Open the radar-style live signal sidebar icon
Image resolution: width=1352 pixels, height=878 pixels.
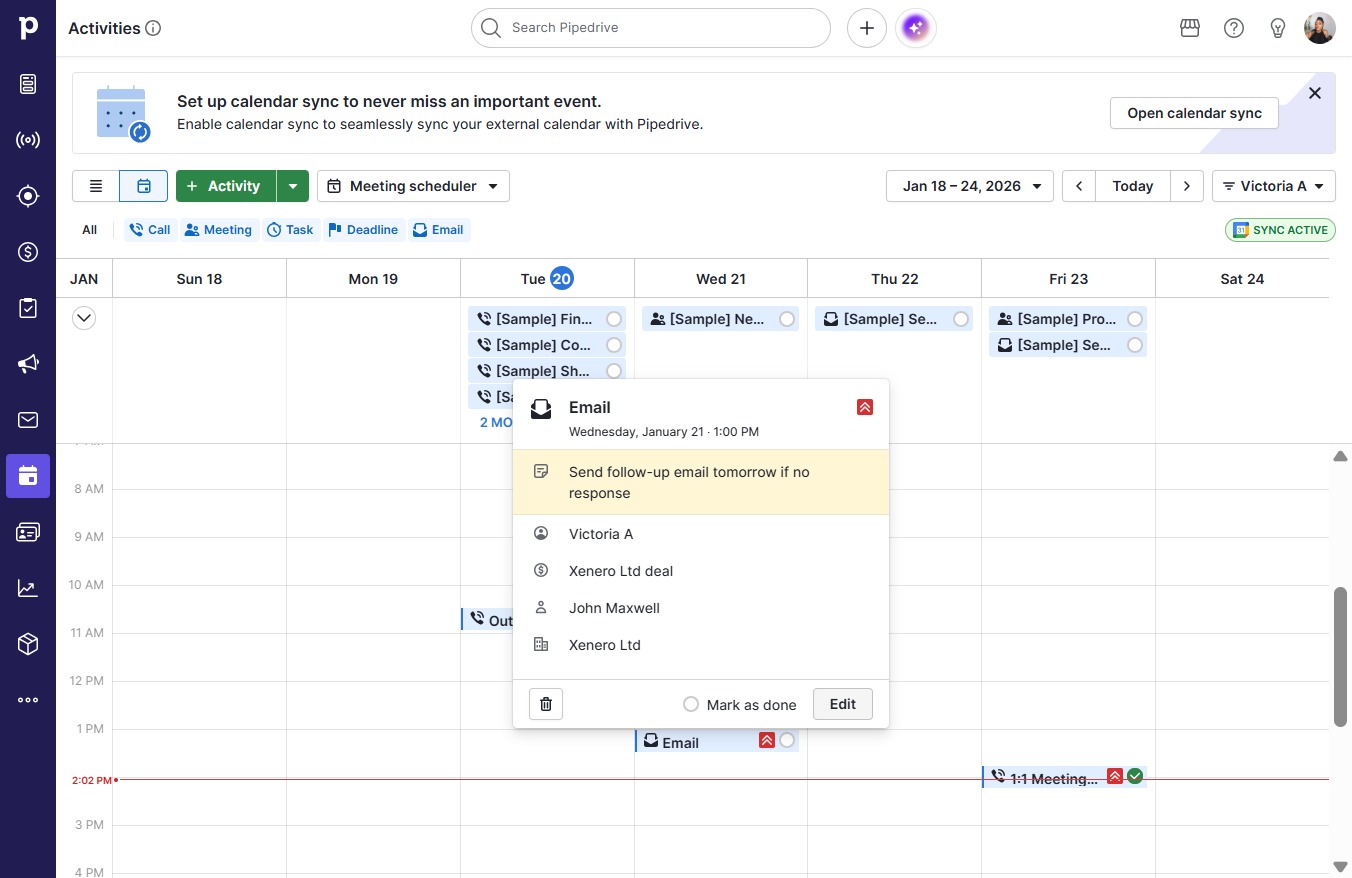click(x=28, y=140)
